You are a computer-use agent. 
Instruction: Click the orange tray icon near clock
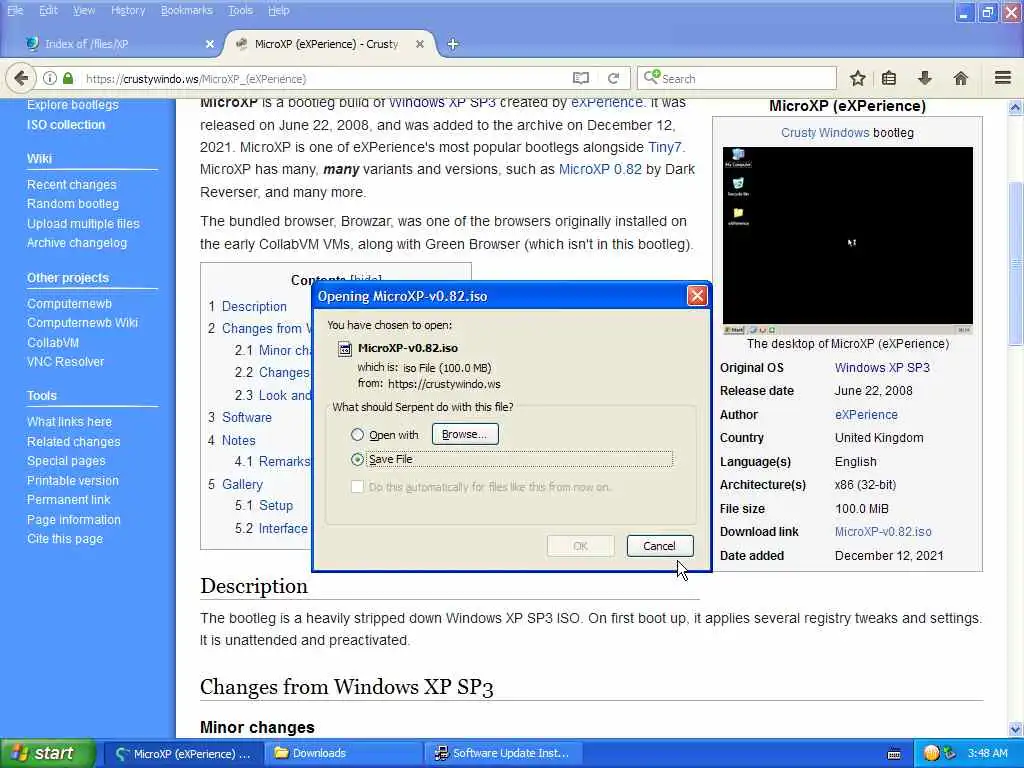(x=932, y=753)
